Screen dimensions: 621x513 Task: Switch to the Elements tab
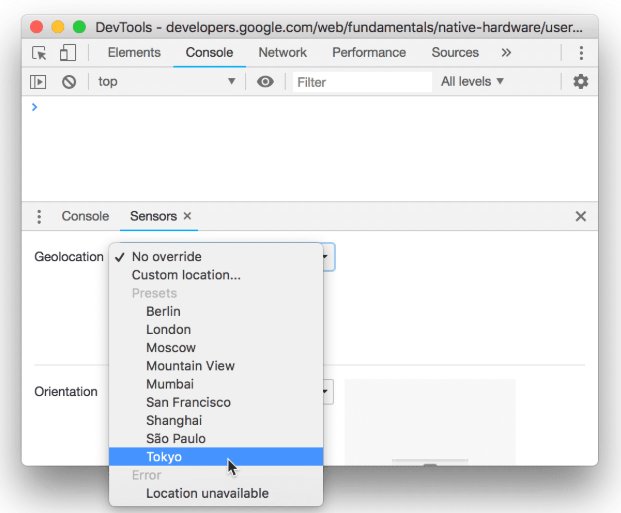134,53
